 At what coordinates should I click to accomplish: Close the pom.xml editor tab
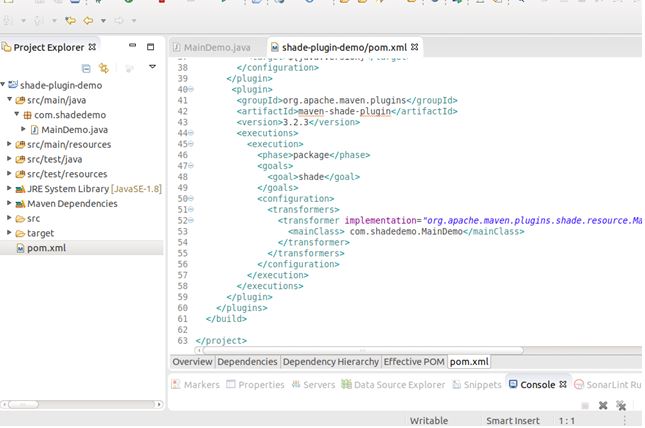[416, 47]
